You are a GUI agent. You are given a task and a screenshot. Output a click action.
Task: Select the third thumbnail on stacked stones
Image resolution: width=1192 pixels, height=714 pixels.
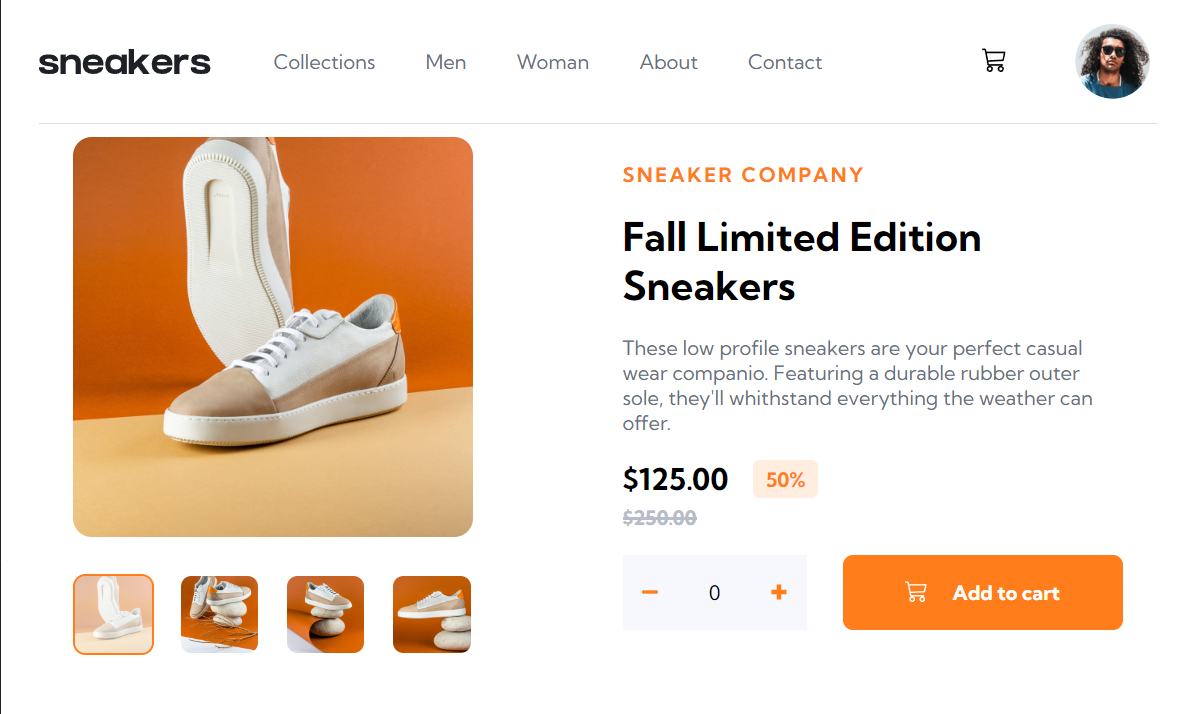[325, 614]
